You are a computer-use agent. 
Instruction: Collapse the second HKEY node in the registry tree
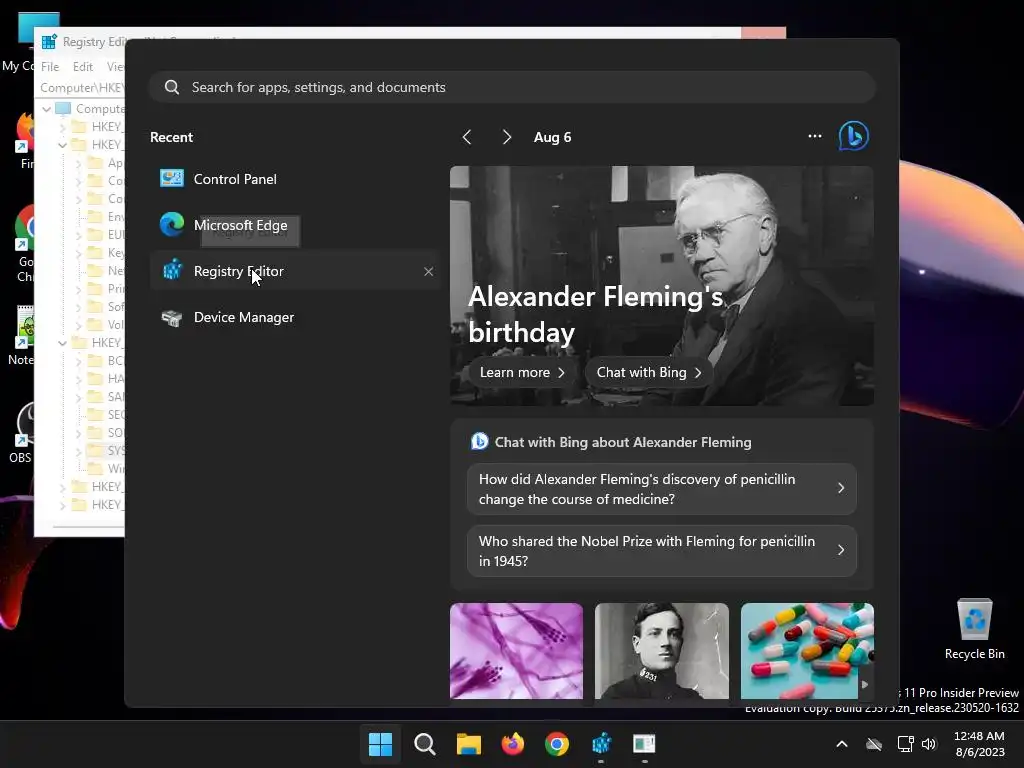pos(62,145)
